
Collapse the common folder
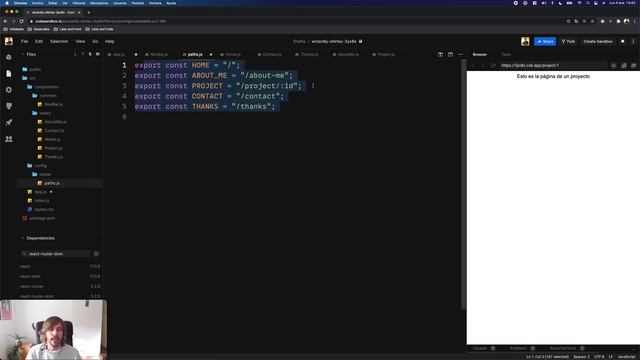click(44, 96)
